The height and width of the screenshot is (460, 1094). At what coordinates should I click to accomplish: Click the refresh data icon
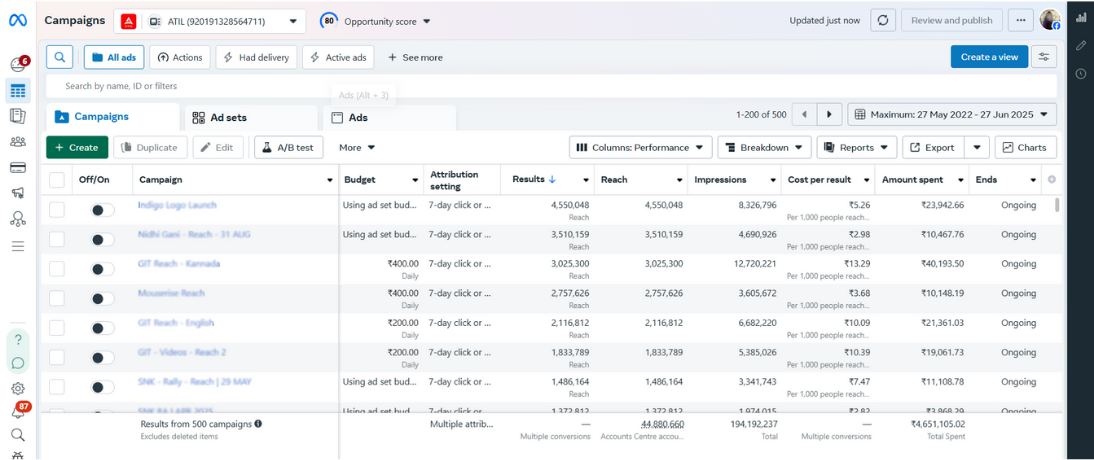883,21
